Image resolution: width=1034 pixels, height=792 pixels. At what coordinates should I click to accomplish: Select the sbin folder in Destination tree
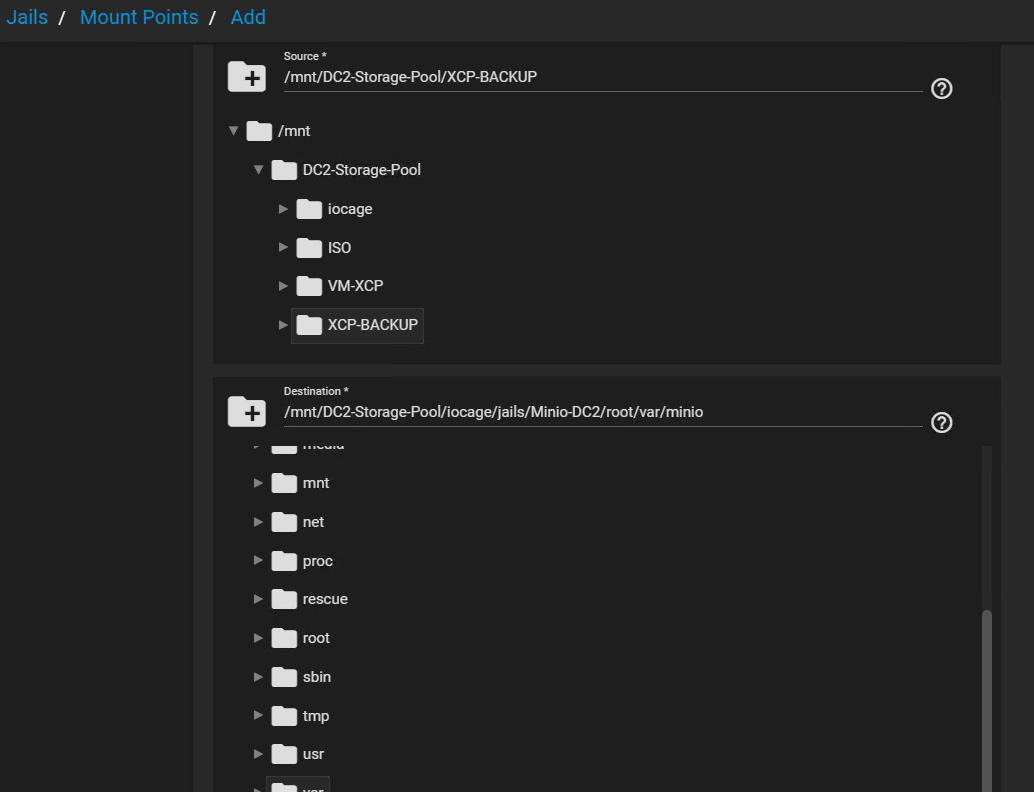click(316, 677)
